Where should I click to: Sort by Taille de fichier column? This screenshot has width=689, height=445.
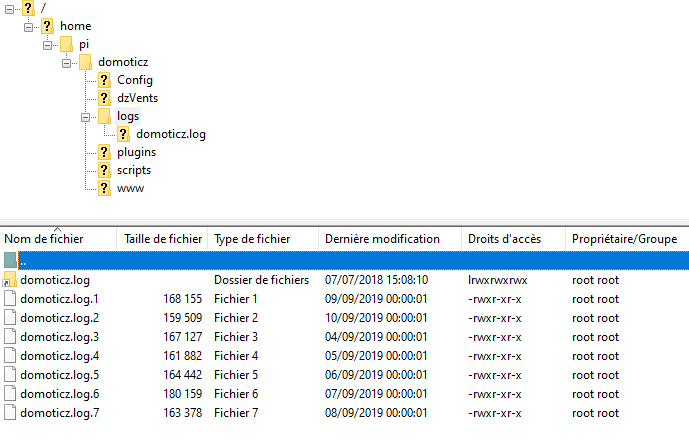[162, 239]
